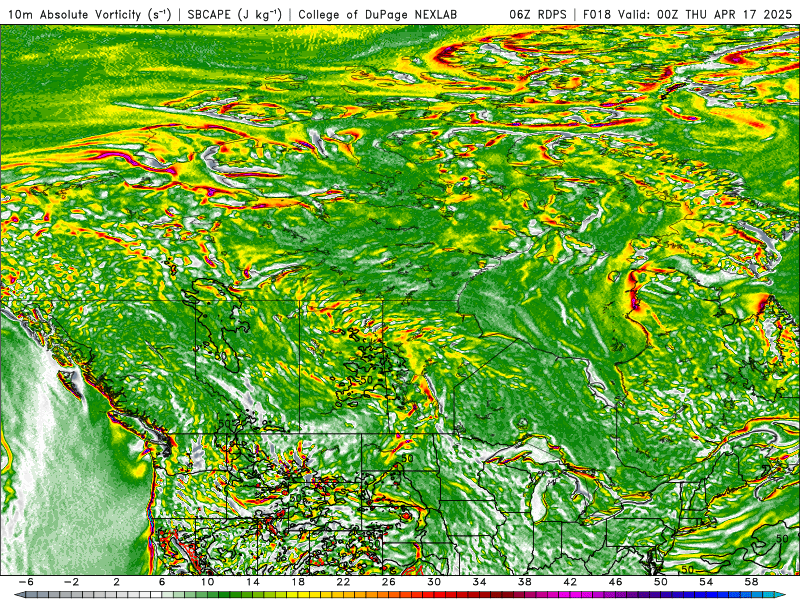
Task: Select the "22" legend value
Action: pos(343,582)
